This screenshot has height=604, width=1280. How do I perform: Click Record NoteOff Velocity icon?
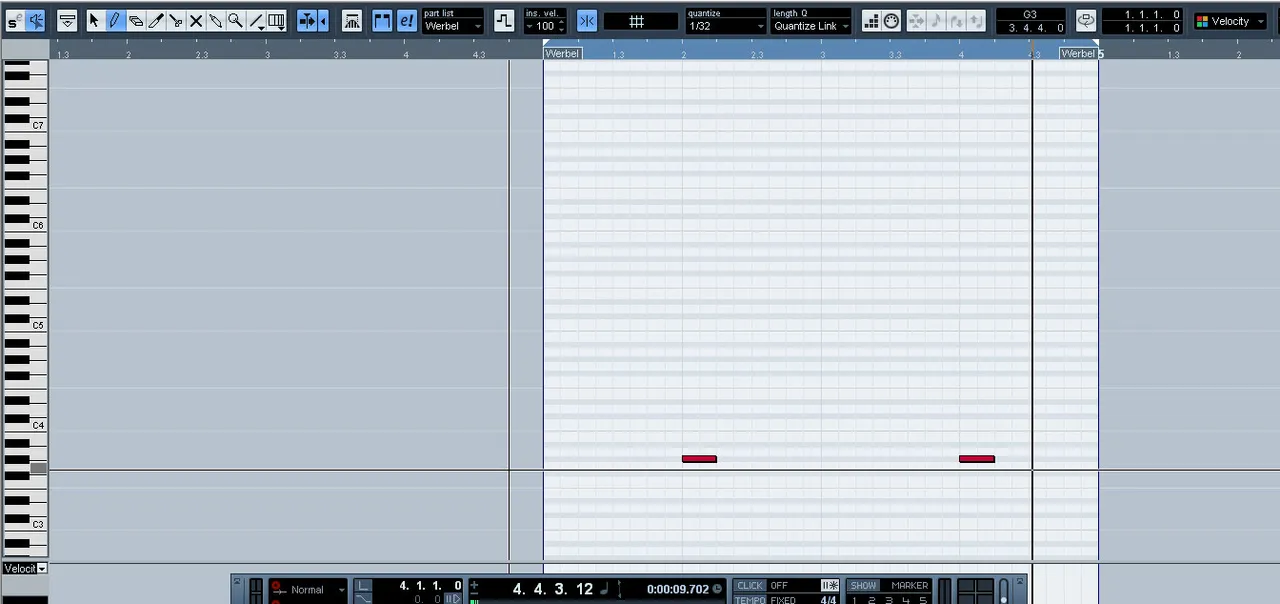(x=976, y=21)
